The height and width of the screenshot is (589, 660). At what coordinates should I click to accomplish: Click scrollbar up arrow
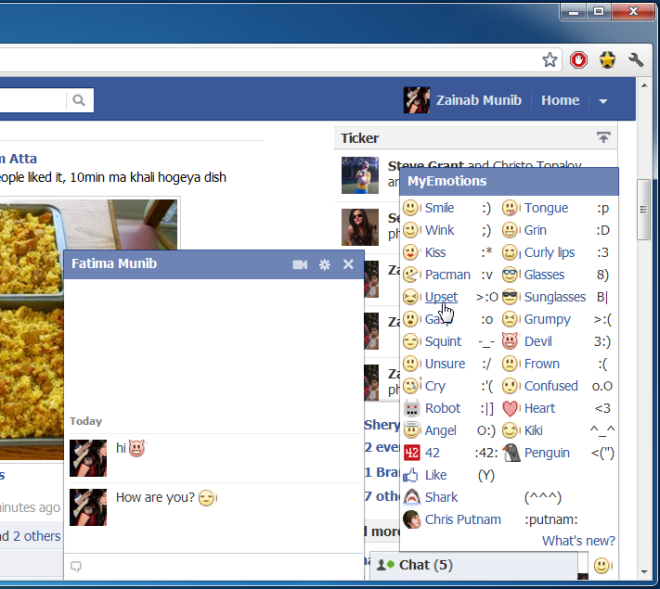pyautogui.click(x=644, y=85)
